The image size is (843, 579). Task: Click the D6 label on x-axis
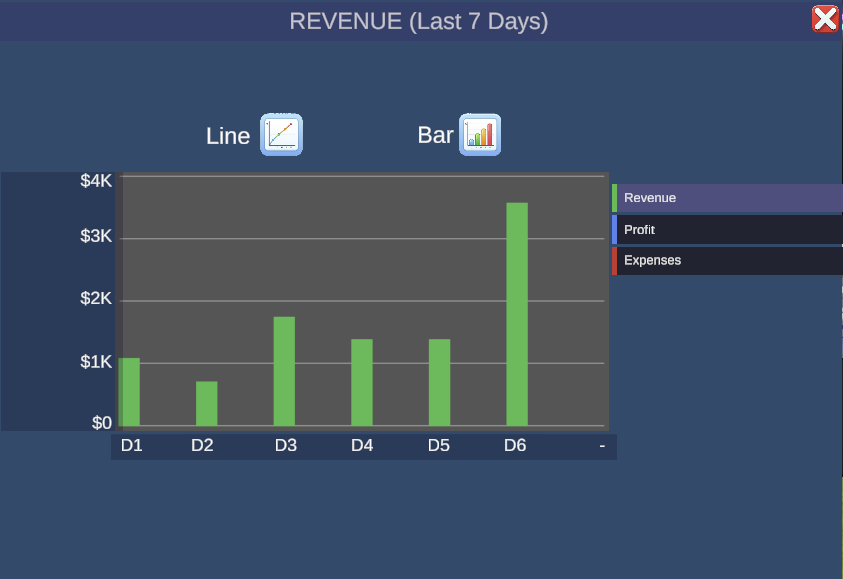(x=515, y=446)
